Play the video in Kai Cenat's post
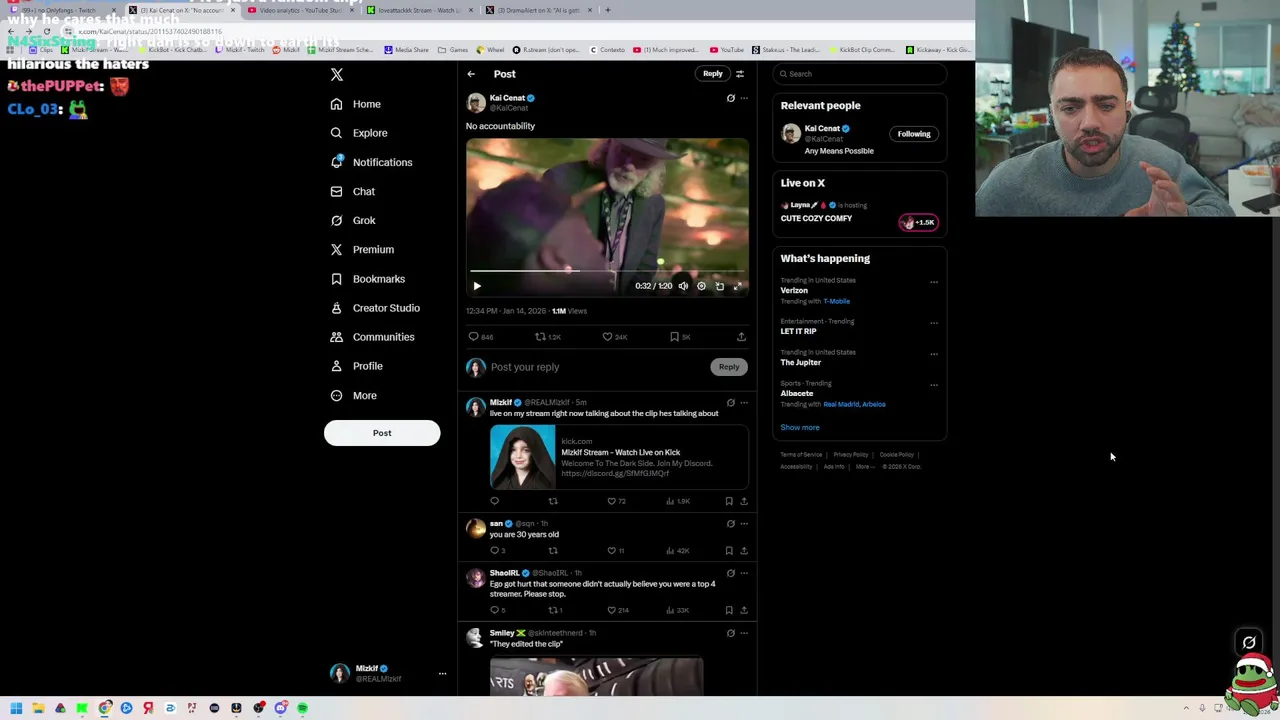 477,286
